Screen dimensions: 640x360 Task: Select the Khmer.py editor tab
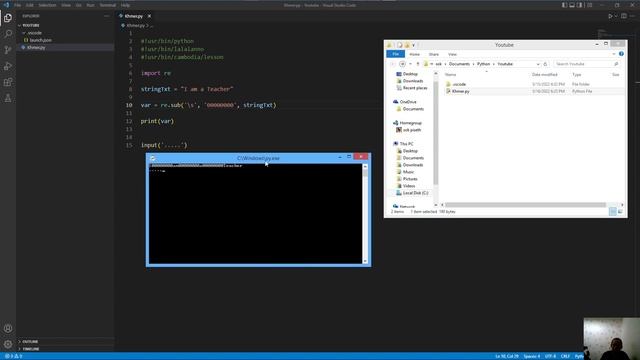coord(133,16)
